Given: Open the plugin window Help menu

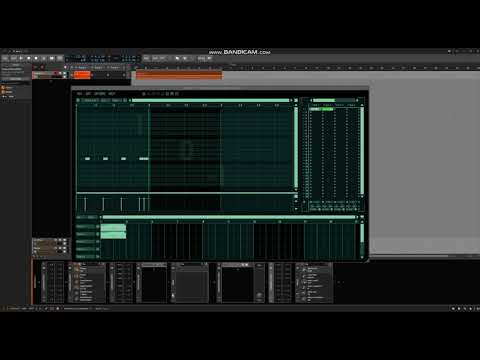Looking at the screenshot, I should (112, 94).
